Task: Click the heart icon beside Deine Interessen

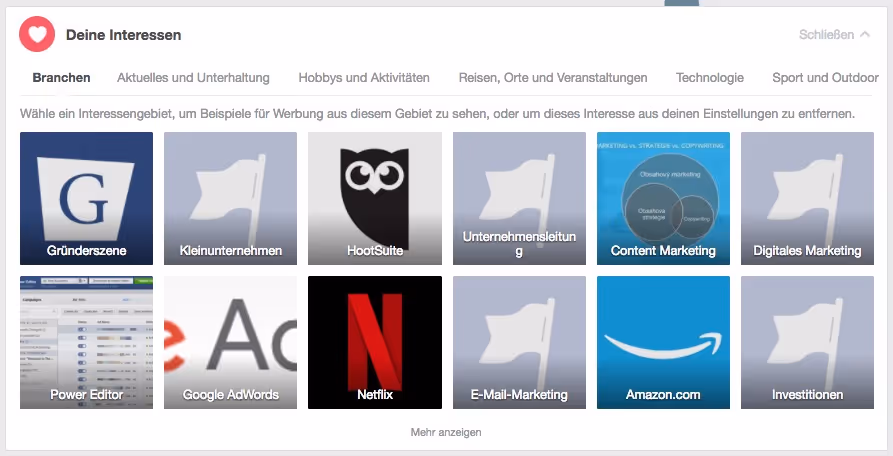Action: tap(37, 34)
